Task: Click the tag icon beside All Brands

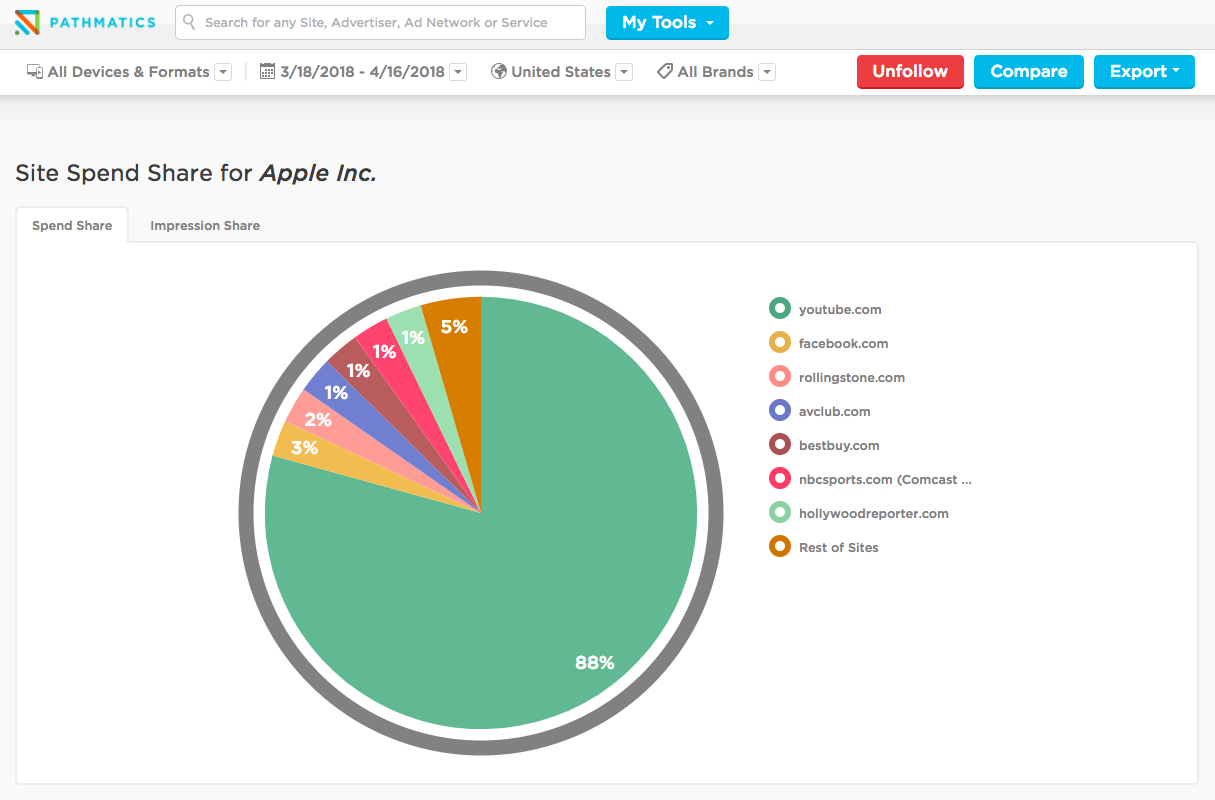Action: [x=664, y=71]
